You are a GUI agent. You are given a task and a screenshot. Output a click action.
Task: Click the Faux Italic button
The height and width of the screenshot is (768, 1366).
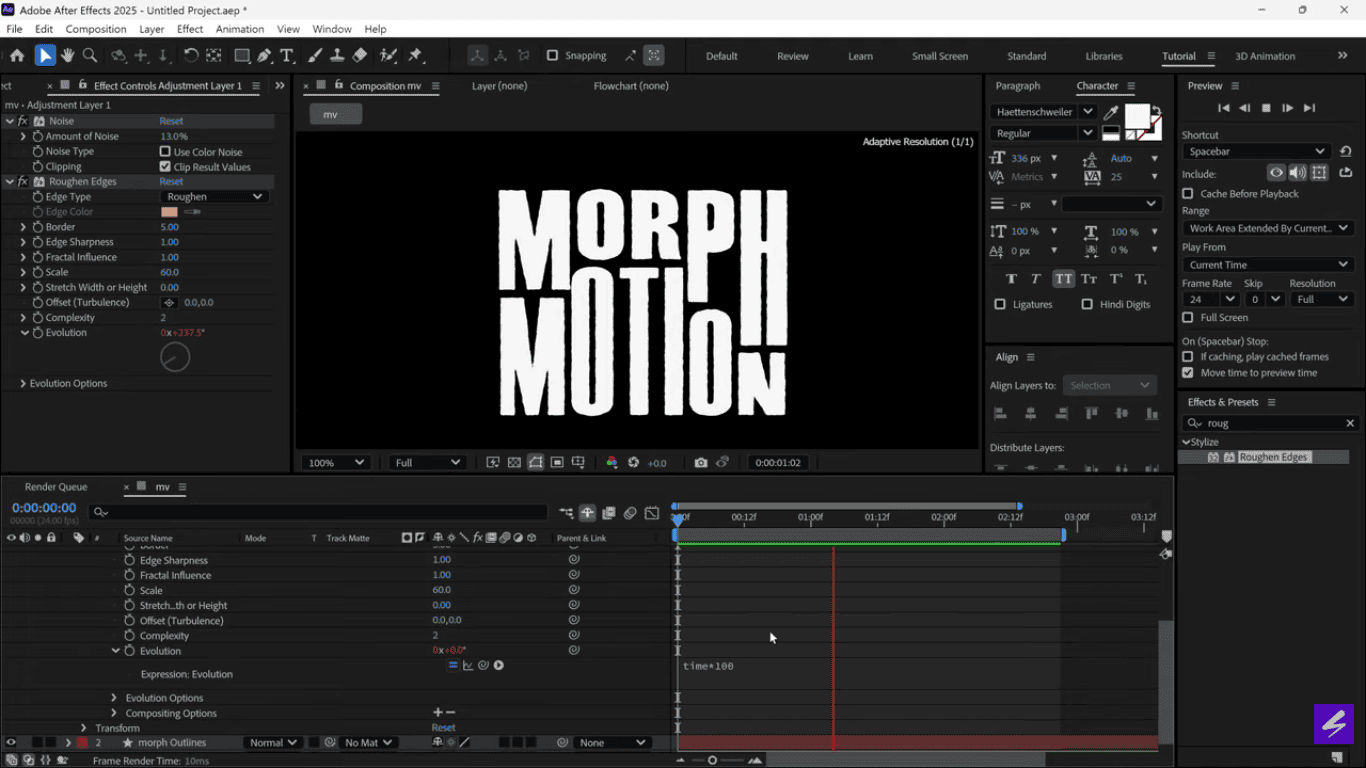(x=1036, y=279)
